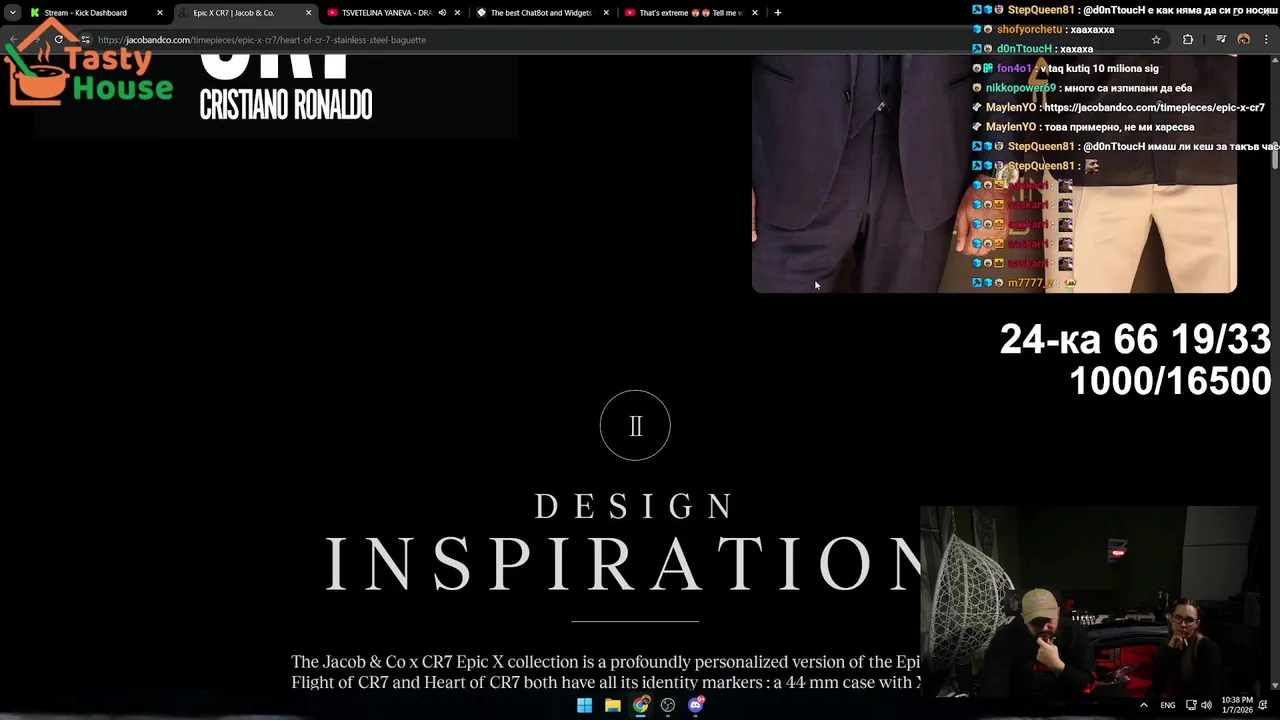Open Discord from the taskbar
The height and width of the screenshot is (720, 1280).
tap(696, 705)
